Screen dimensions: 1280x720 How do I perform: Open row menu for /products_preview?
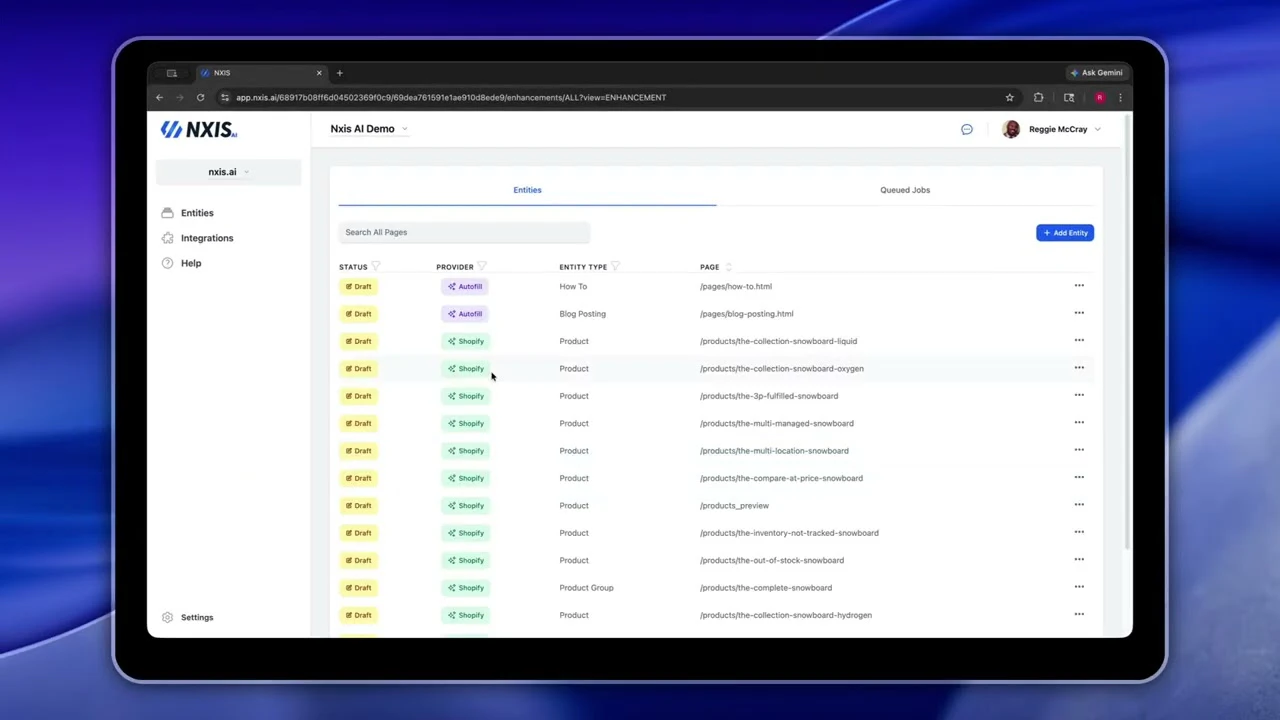1079,505
